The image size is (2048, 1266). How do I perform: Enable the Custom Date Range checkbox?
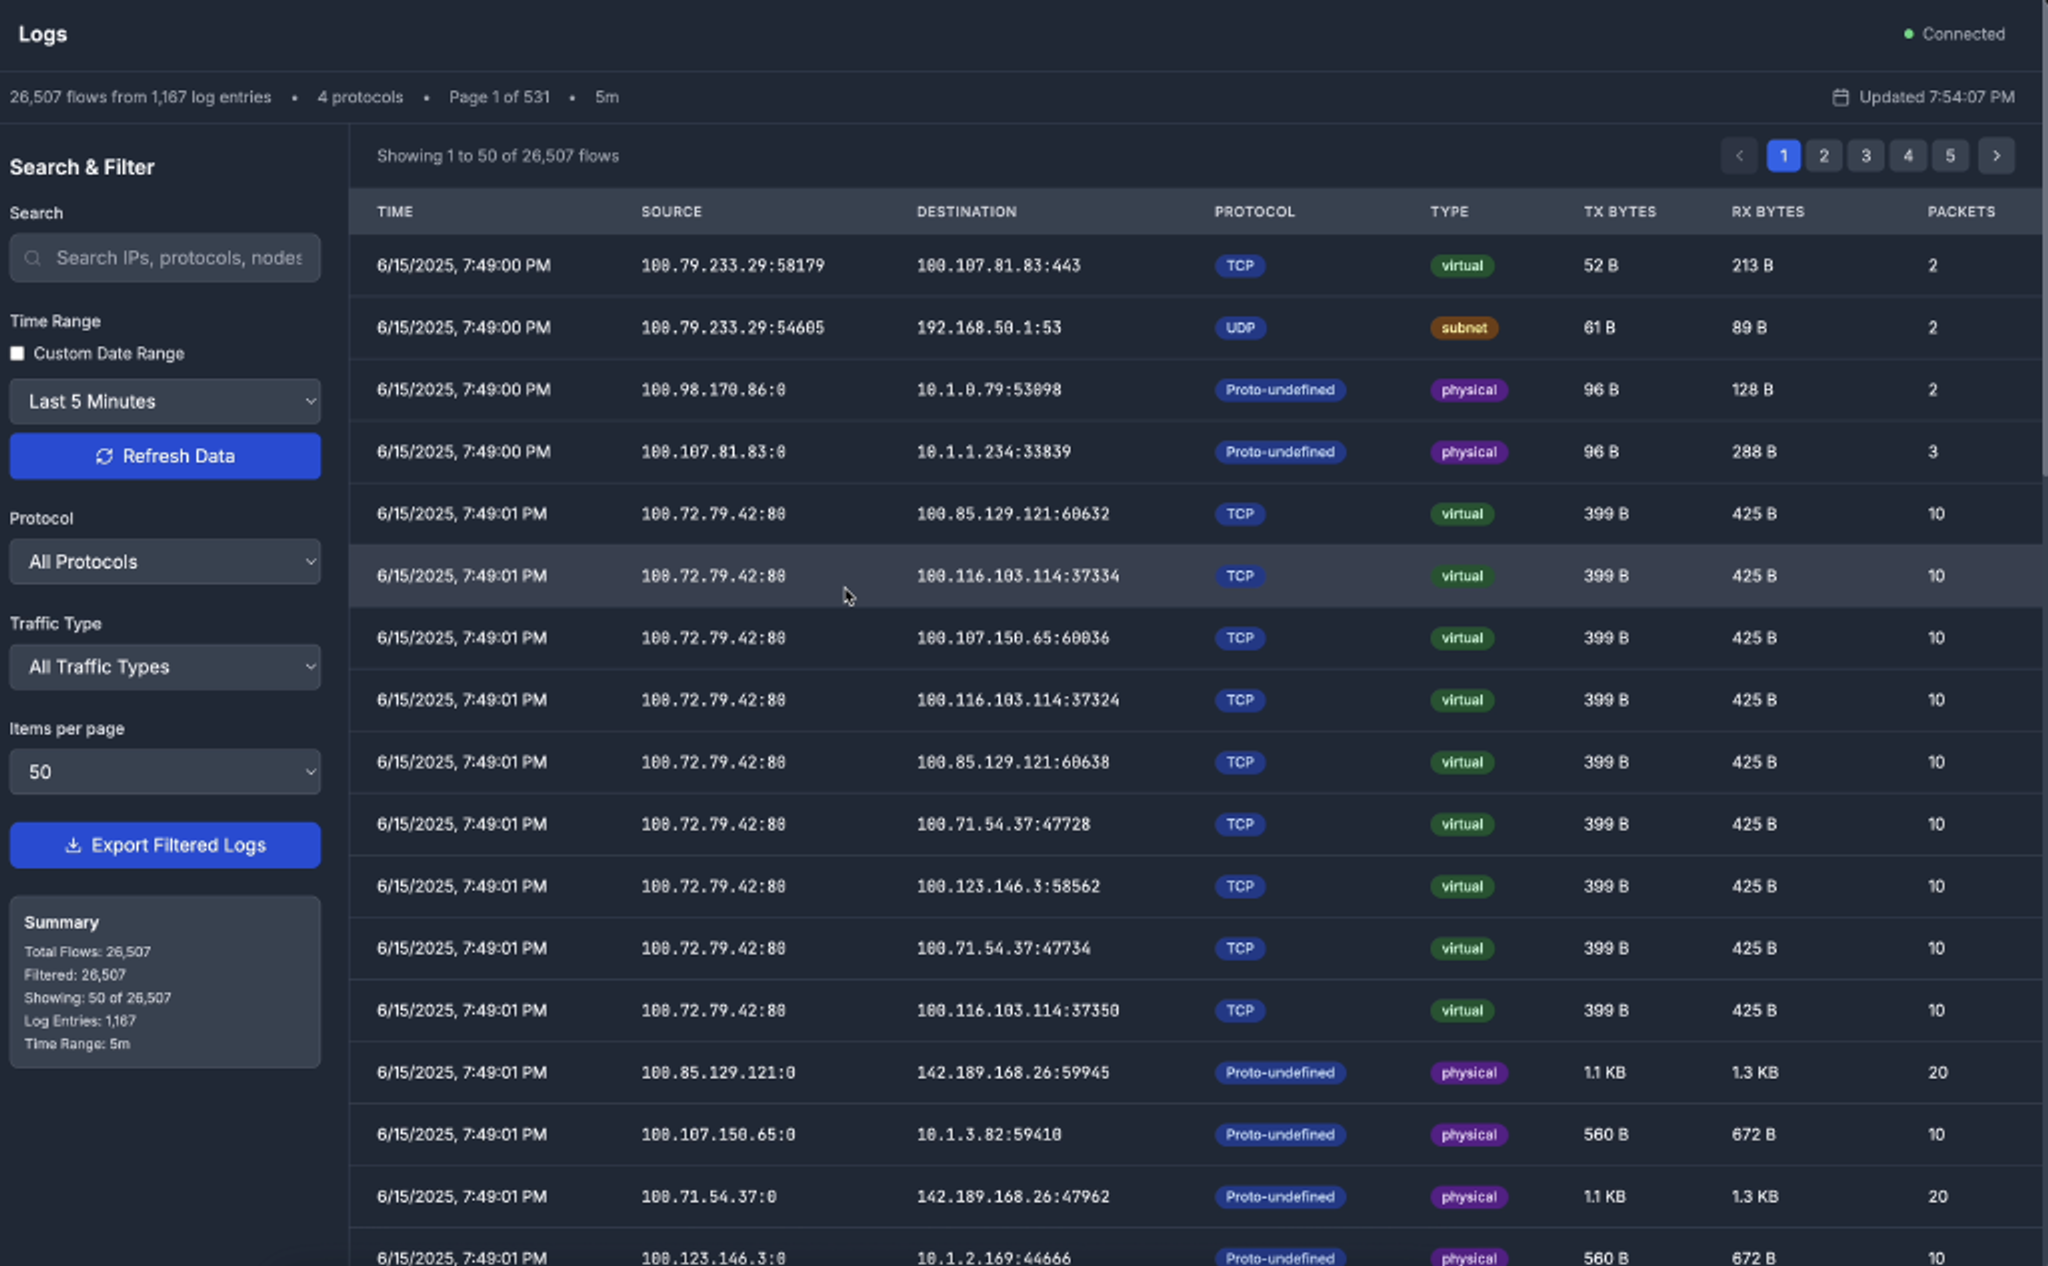click(x=17, y=354)
